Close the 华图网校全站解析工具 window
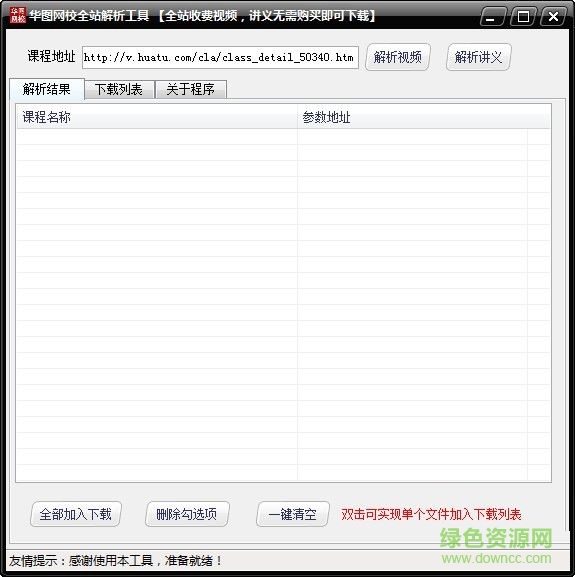This screenshot has height=577, width=575. 553,17
